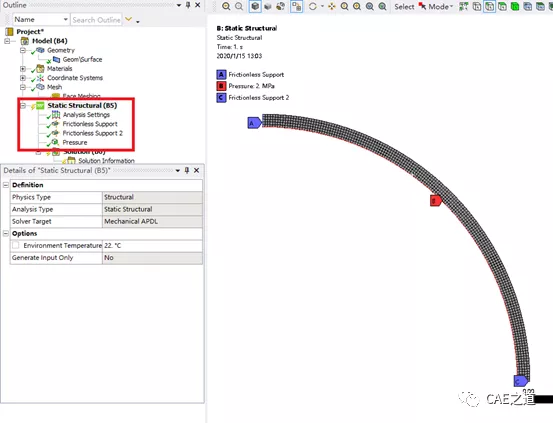Image resolution: width=553 pixels, height=423 pixels.
Task: Click the Mode selection cursor icon
Action: pos(422,6)
